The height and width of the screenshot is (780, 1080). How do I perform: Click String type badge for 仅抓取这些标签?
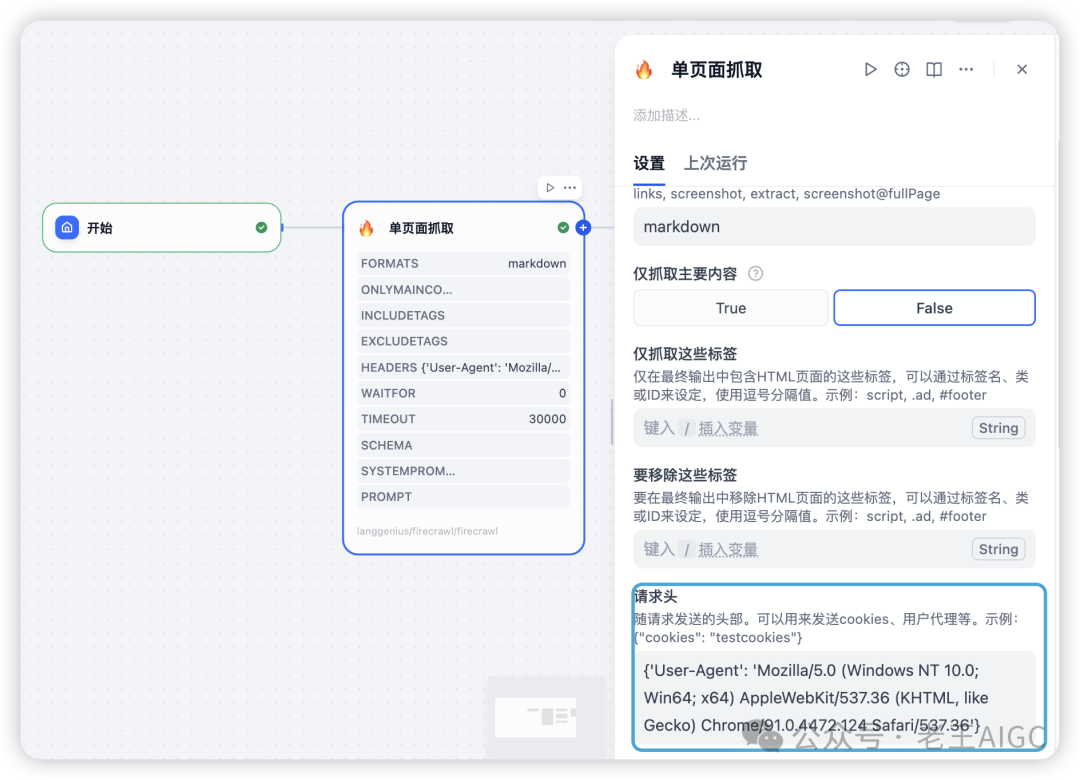(x=998, y=428)
